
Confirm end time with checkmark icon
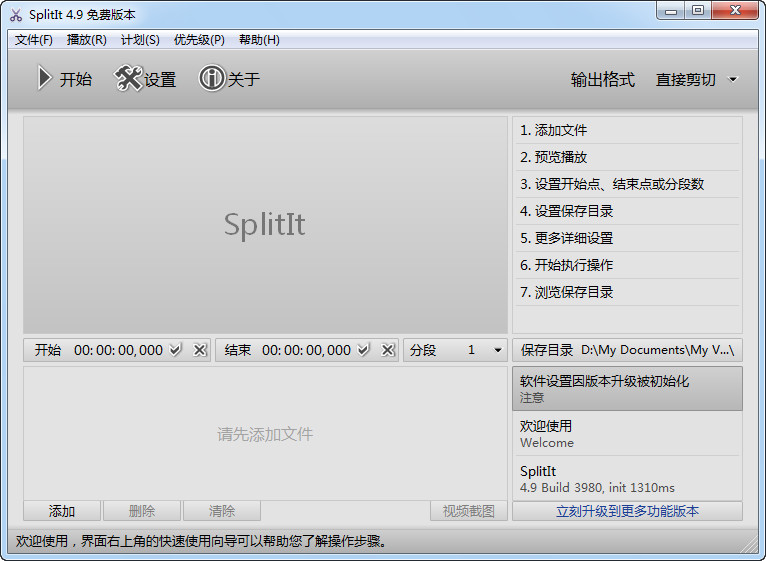coord(363,350)
